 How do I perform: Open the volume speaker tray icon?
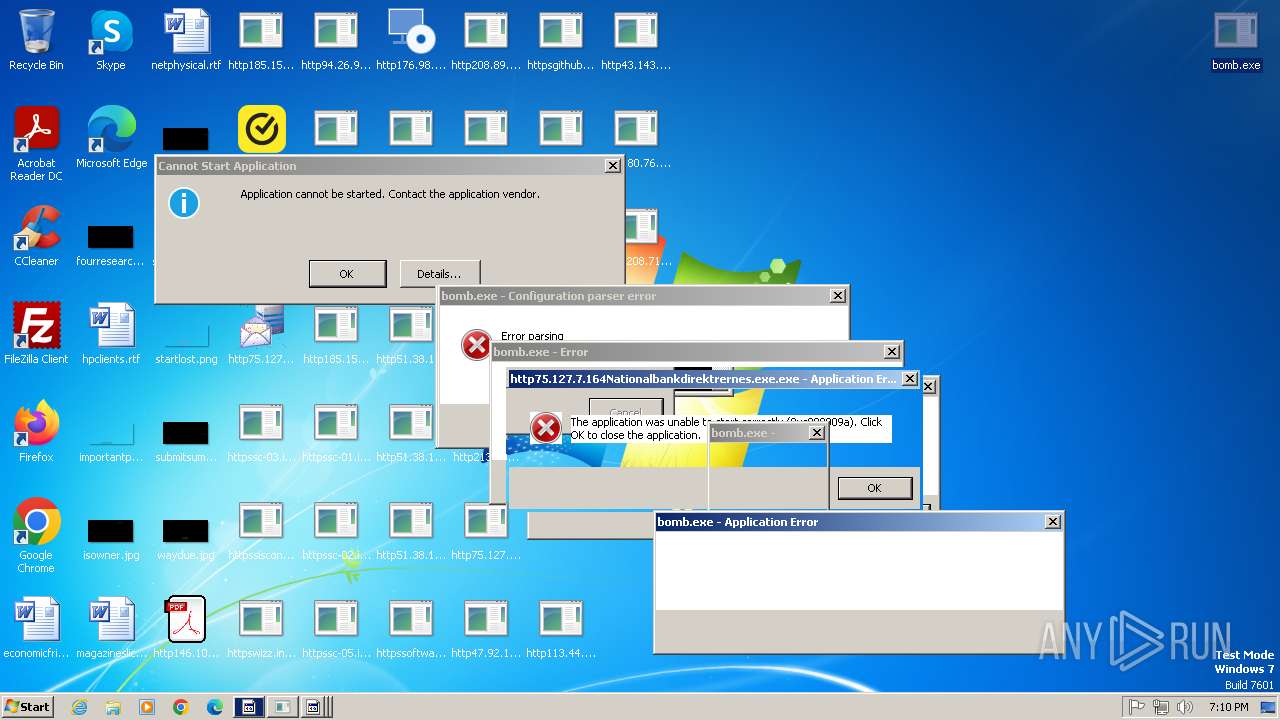tap(1185, 707)
